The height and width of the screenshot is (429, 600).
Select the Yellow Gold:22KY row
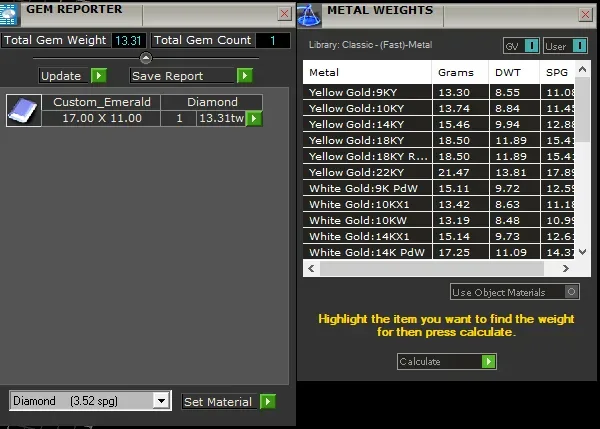click(439, 173)
